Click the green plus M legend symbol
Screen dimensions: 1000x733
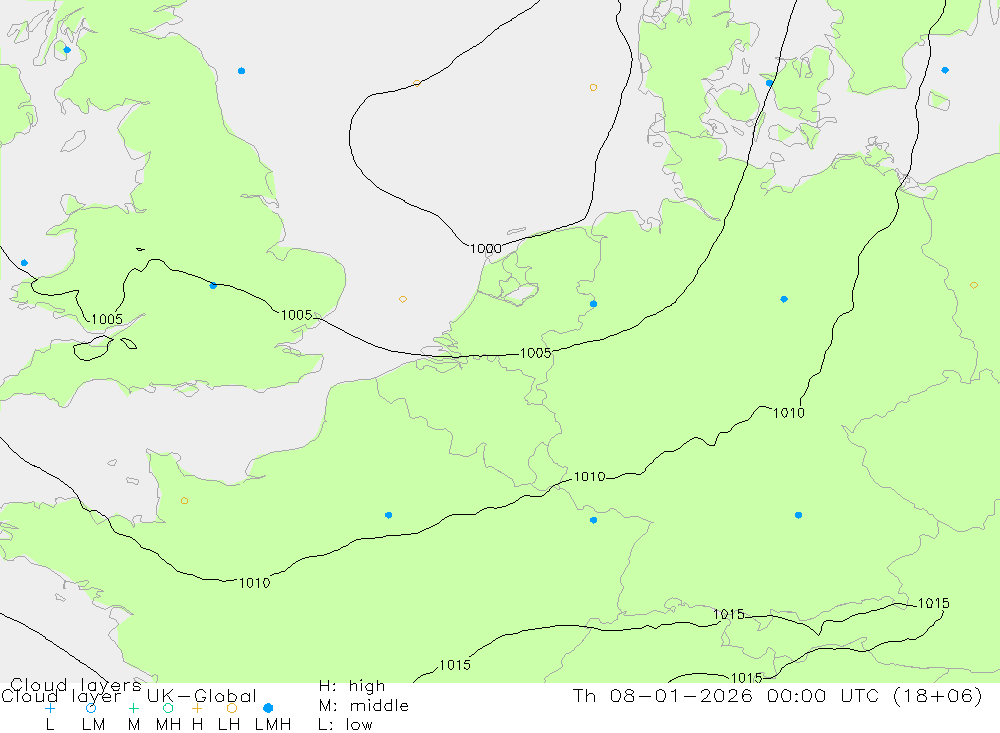[133, 708]
